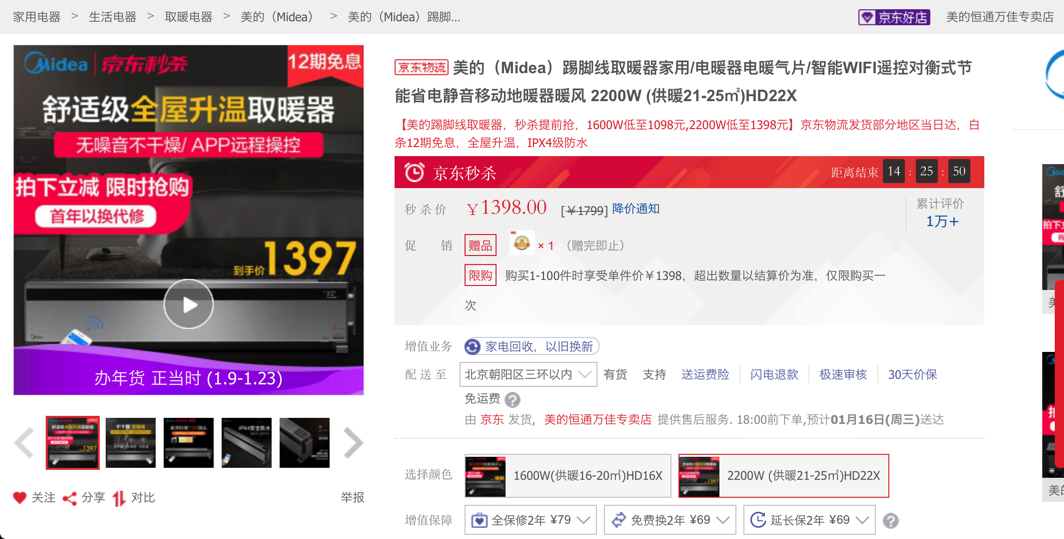
Task: Click the 限购 purchase limit tag
Action: tap(480, 276)
